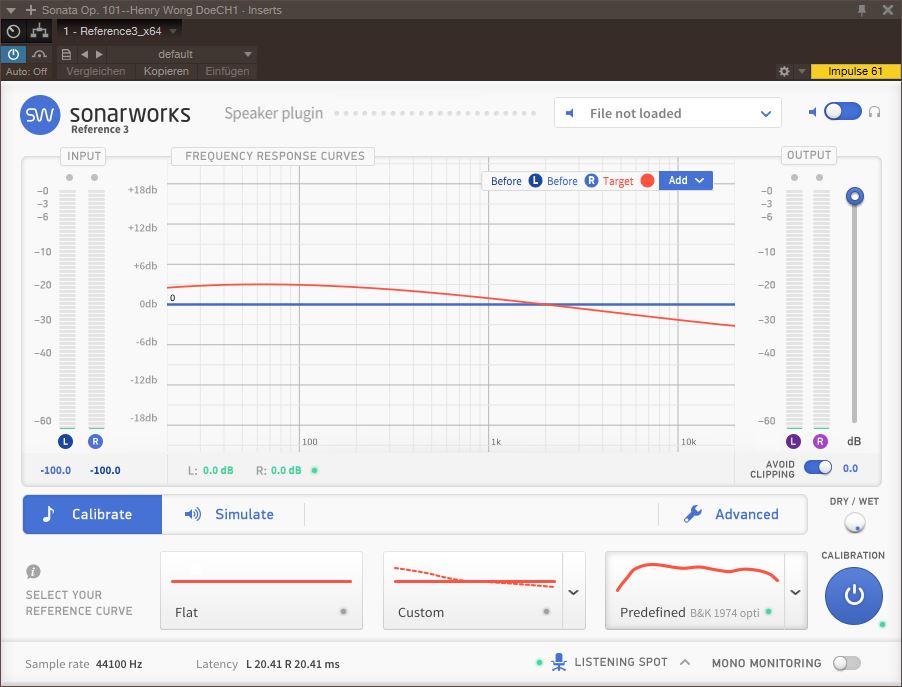Image resolution: width=902 pixels, height=687 pixels.
Task: Click the Einfügen button
Action: (x=227, y=71)
